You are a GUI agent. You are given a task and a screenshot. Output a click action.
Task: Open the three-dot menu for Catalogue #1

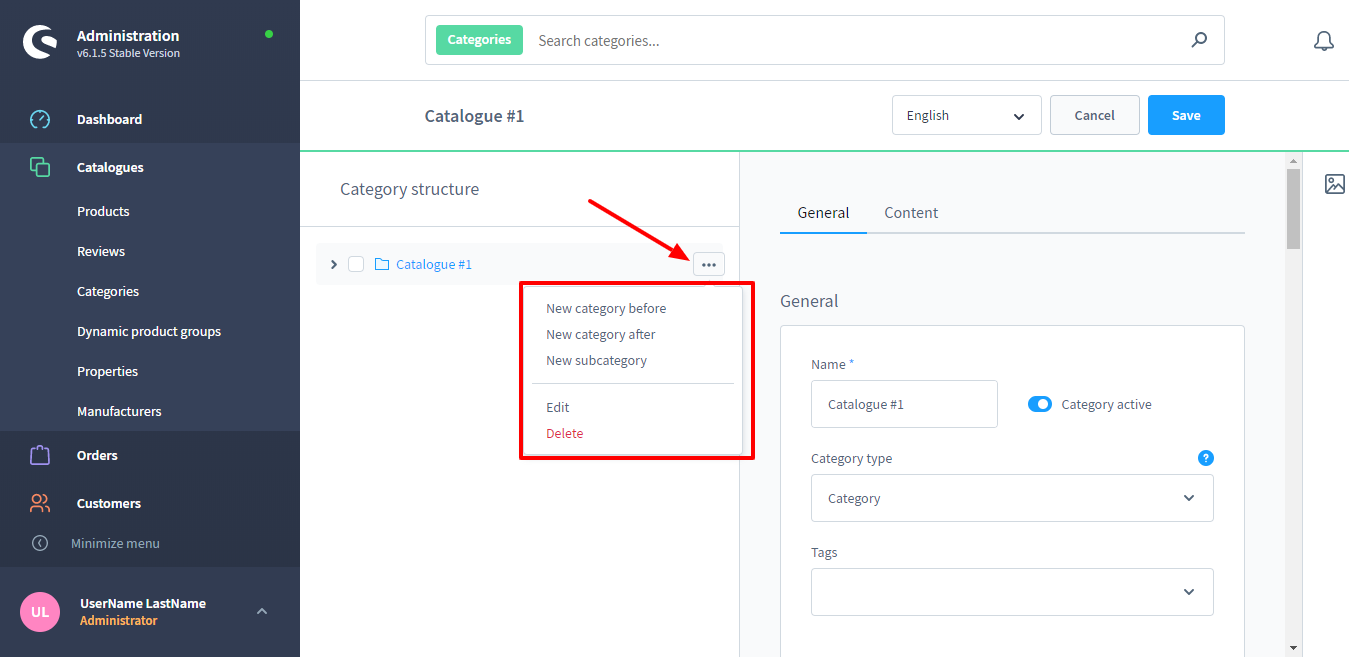(708, 264)
